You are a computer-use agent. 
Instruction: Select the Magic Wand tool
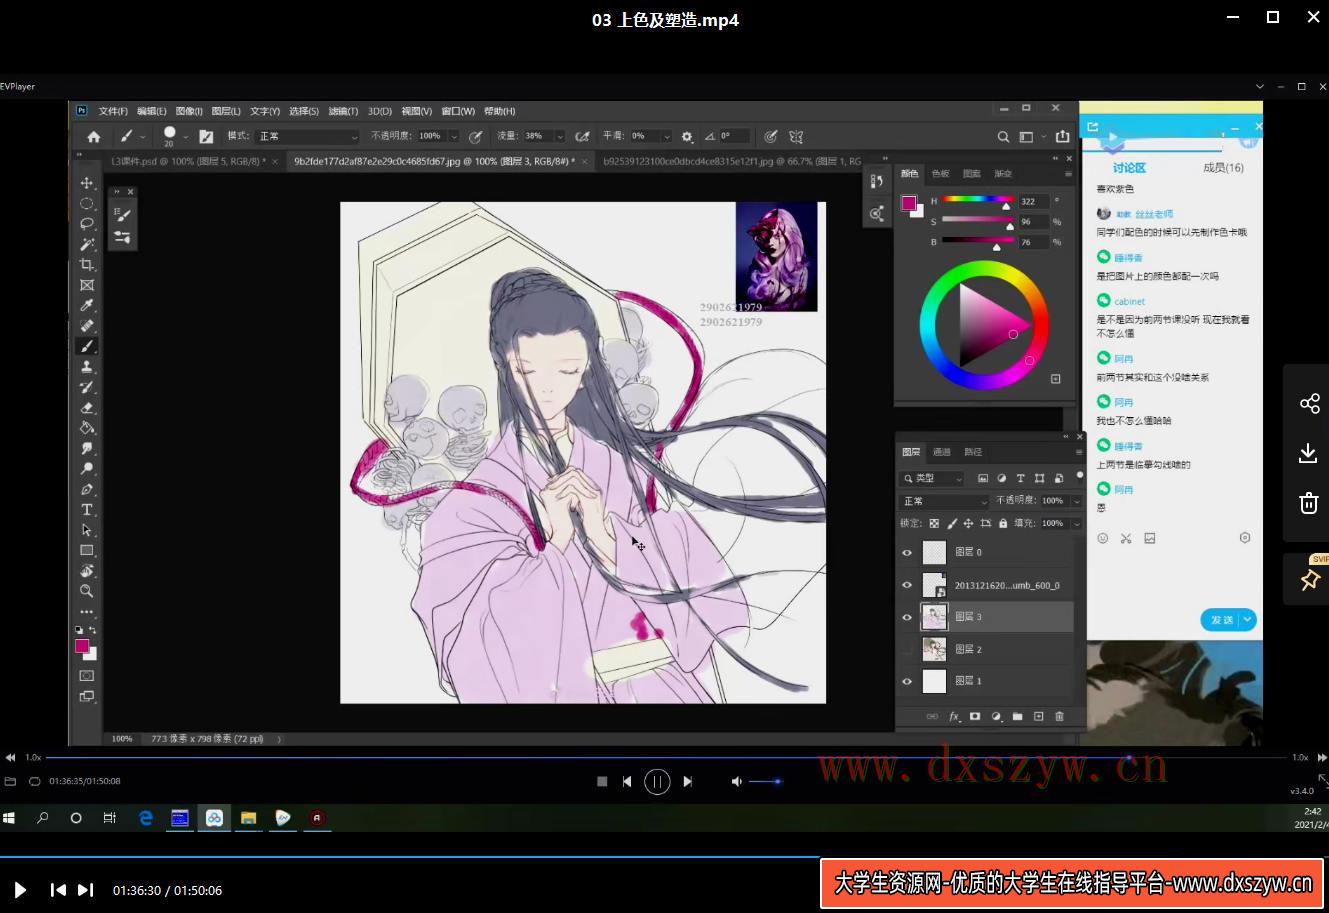click(87, 244)
